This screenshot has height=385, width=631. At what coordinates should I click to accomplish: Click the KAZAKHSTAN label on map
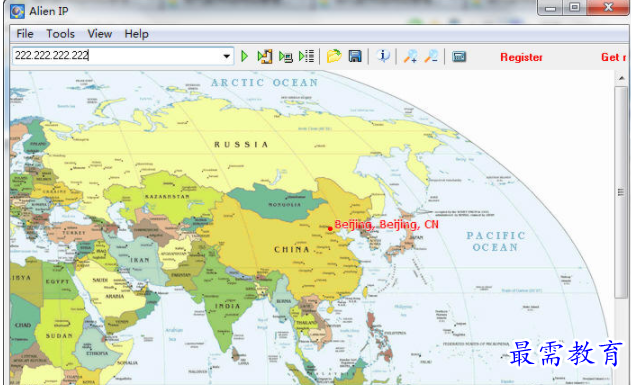[x=167, y=197]
